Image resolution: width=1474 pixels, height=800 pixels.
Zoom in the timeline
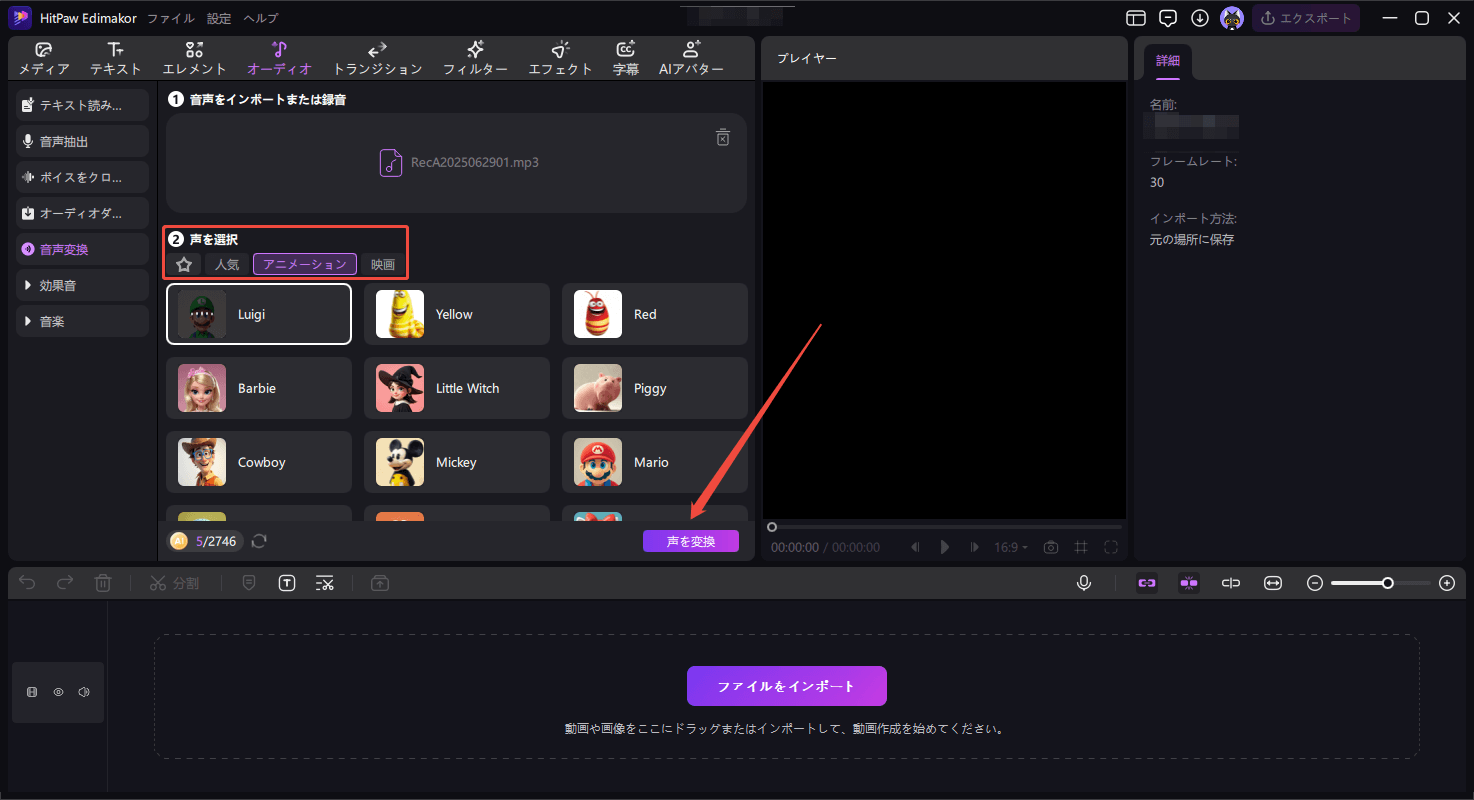click(1447, 583)
